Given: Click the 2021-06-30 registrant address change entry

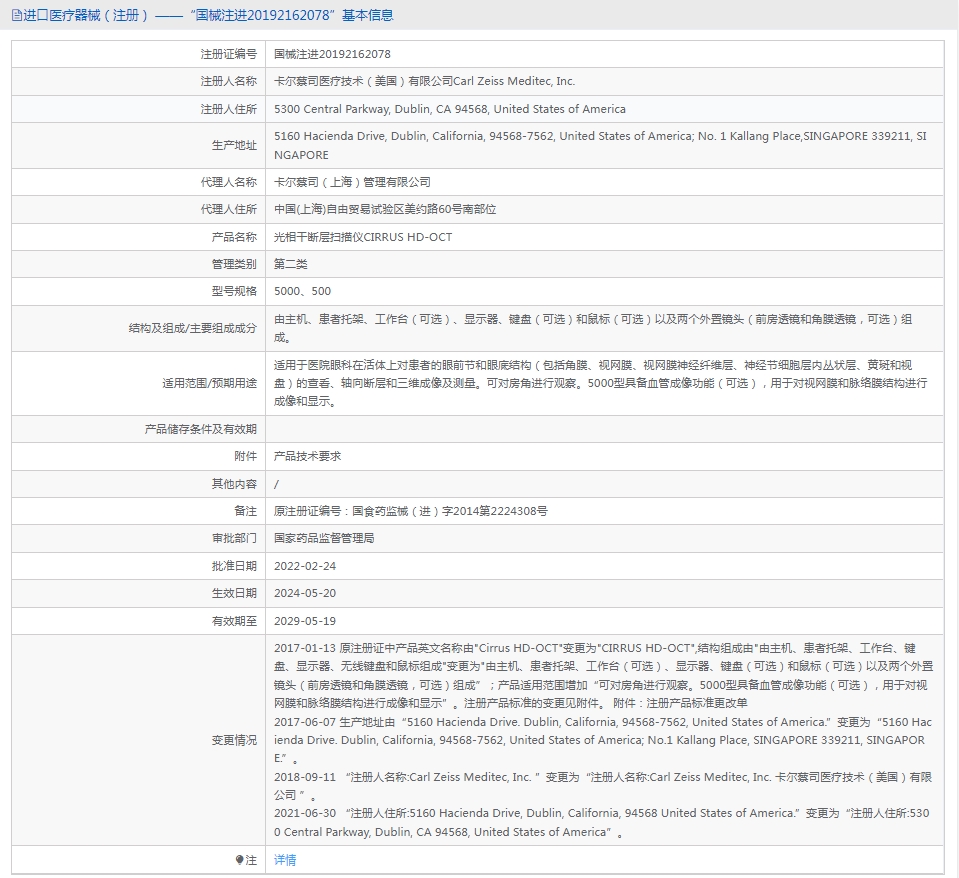Looking at the screenshot, I should [602, 822].
